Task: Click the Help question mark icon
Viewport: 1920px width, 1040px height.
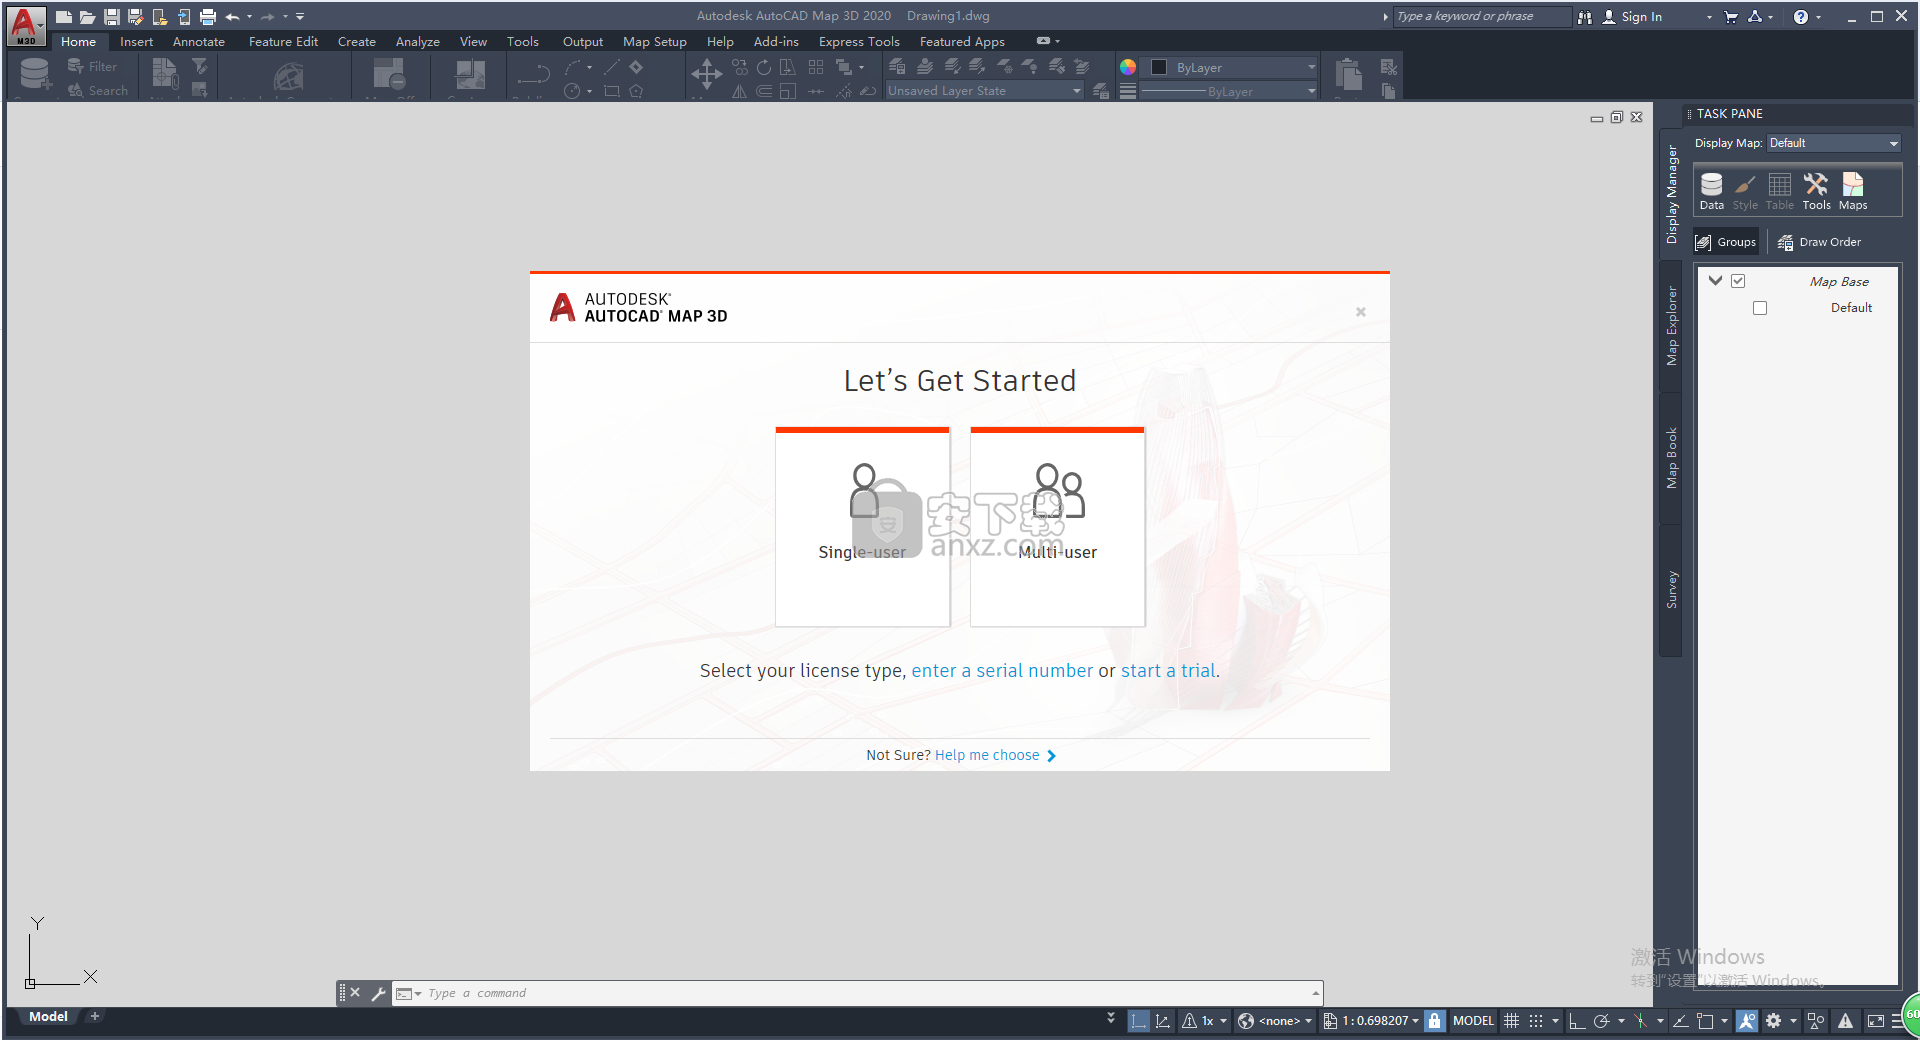Action: tap(1800, 17)
